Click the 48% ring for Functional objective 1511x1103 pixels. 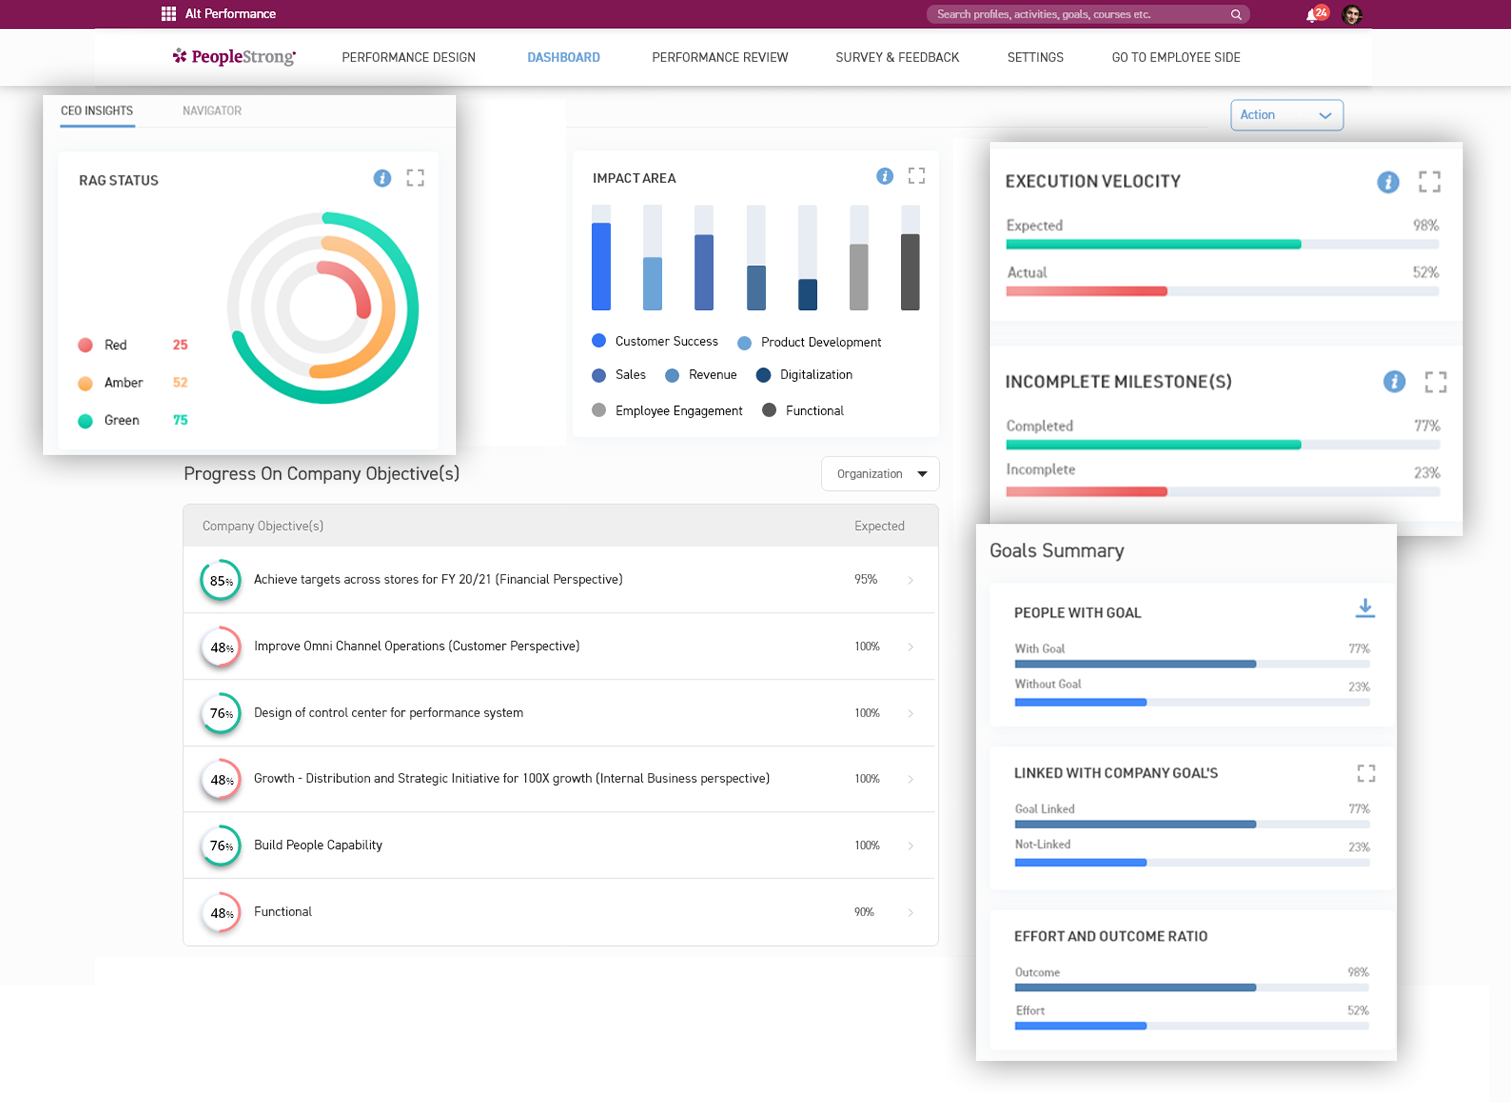[x=221, y=912]
